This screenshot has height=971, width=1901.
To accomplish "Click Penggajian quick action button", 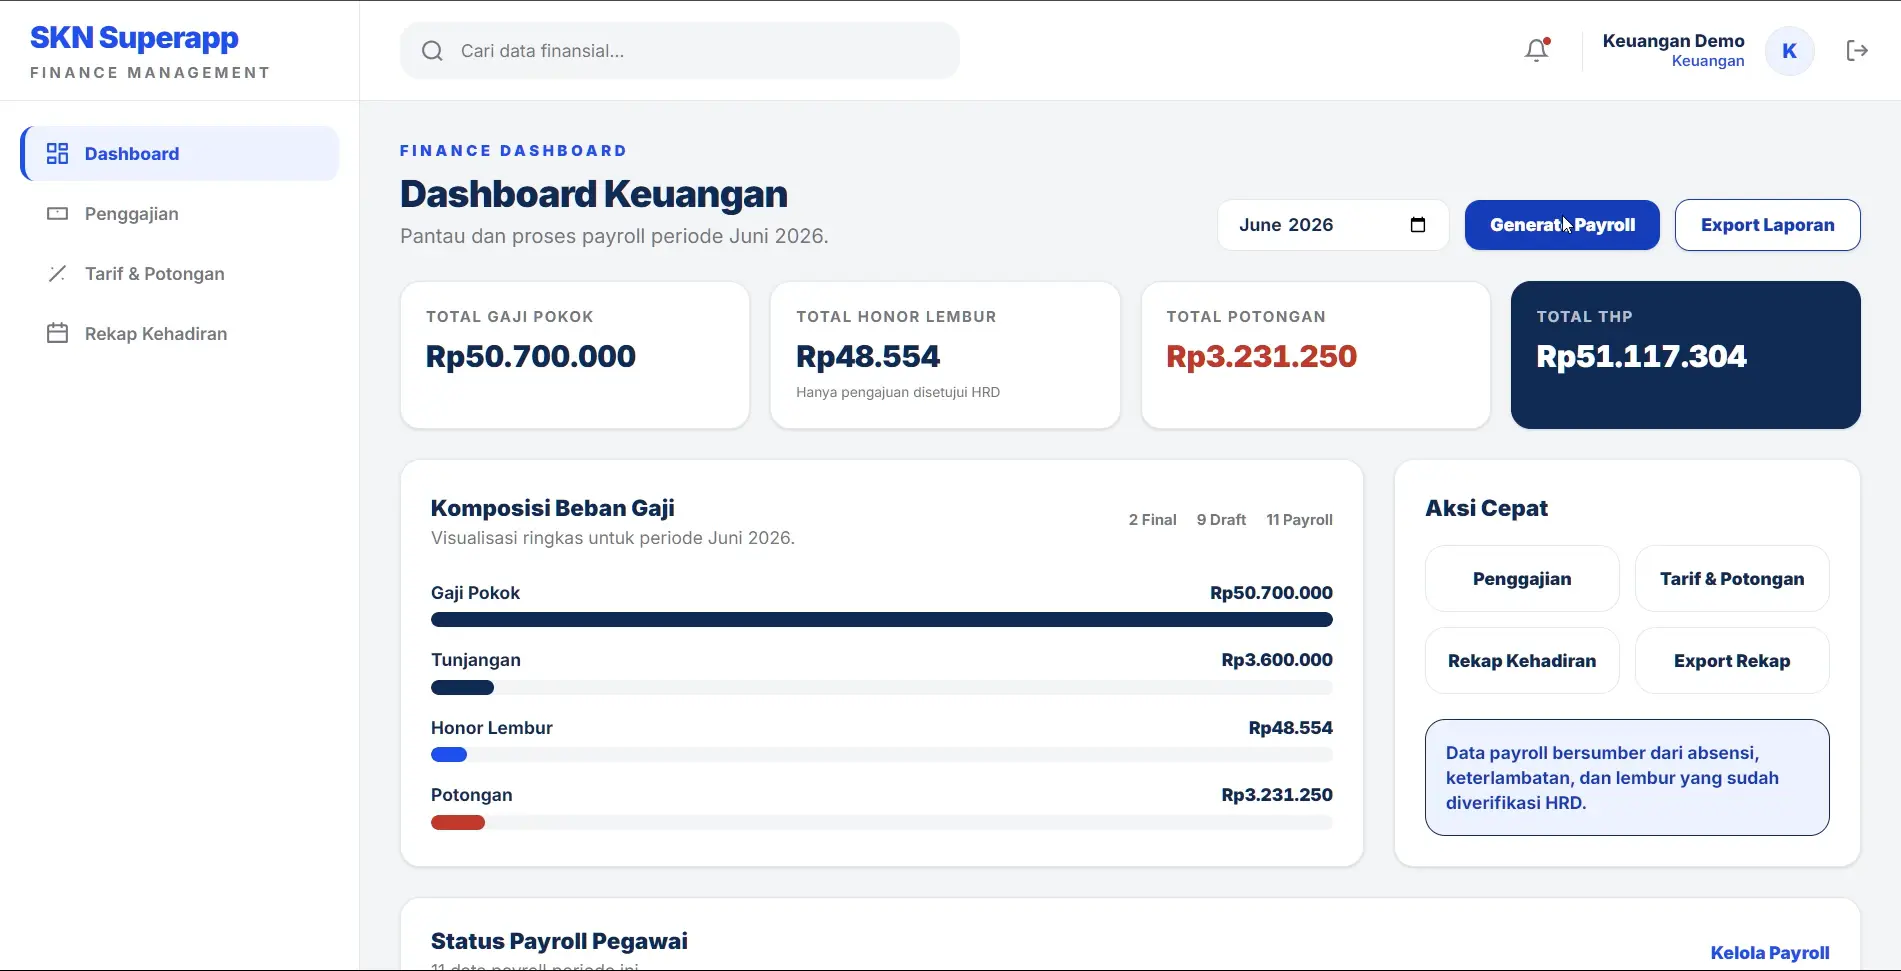I will 1522,578.
